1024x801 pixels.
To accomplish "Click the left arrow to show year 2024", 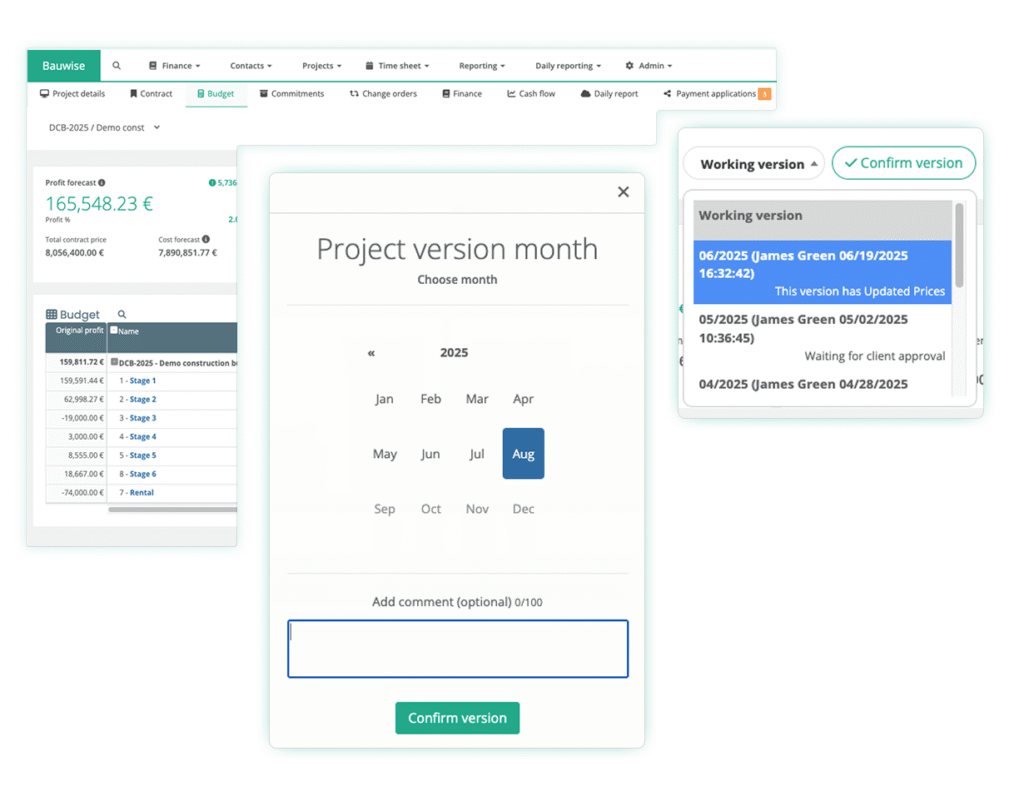I will click(371, 352).
